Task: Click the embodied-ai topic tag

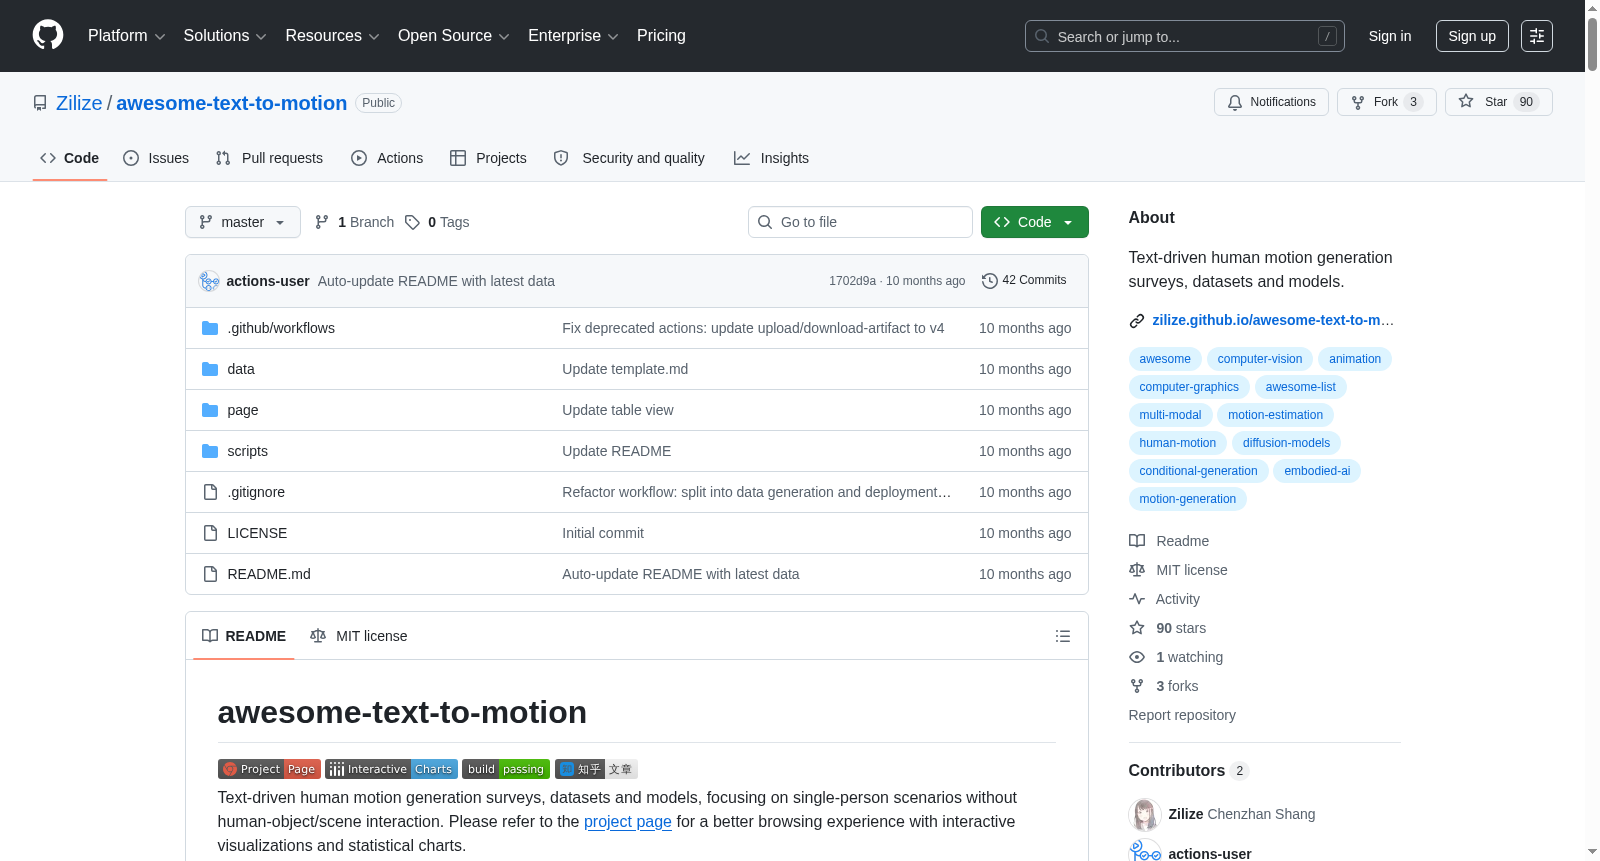Action: click(x=1317, y=471)
